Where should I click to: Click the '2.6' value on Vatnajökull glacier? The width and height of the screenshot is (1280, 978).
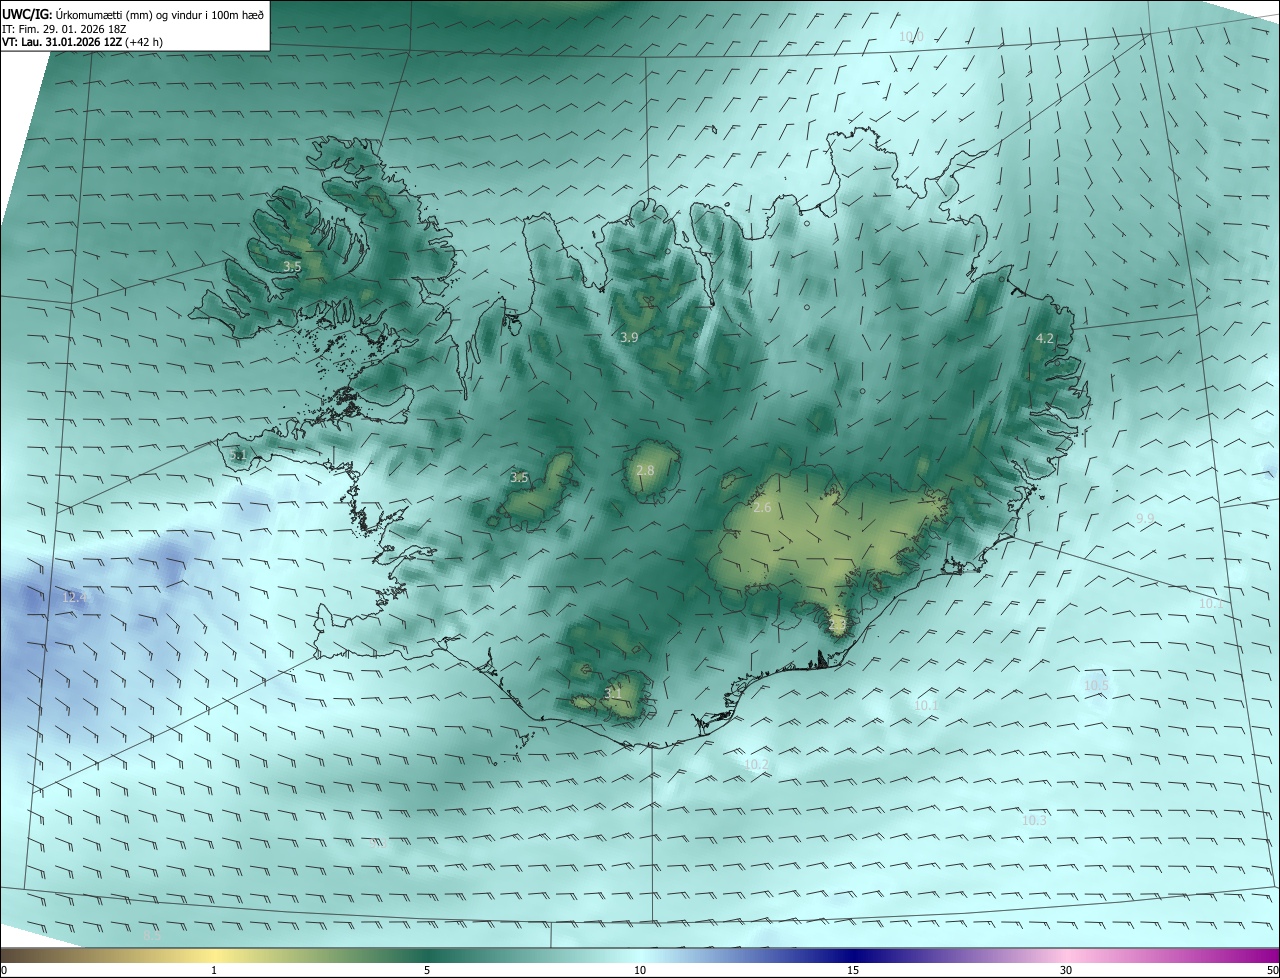coord(762,508)
